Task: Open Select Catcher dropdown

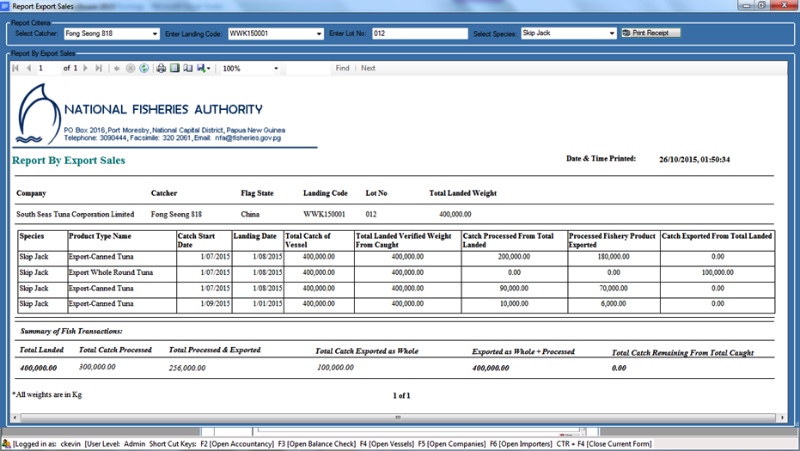Action: pyautogui.click(x=155, y=34)
